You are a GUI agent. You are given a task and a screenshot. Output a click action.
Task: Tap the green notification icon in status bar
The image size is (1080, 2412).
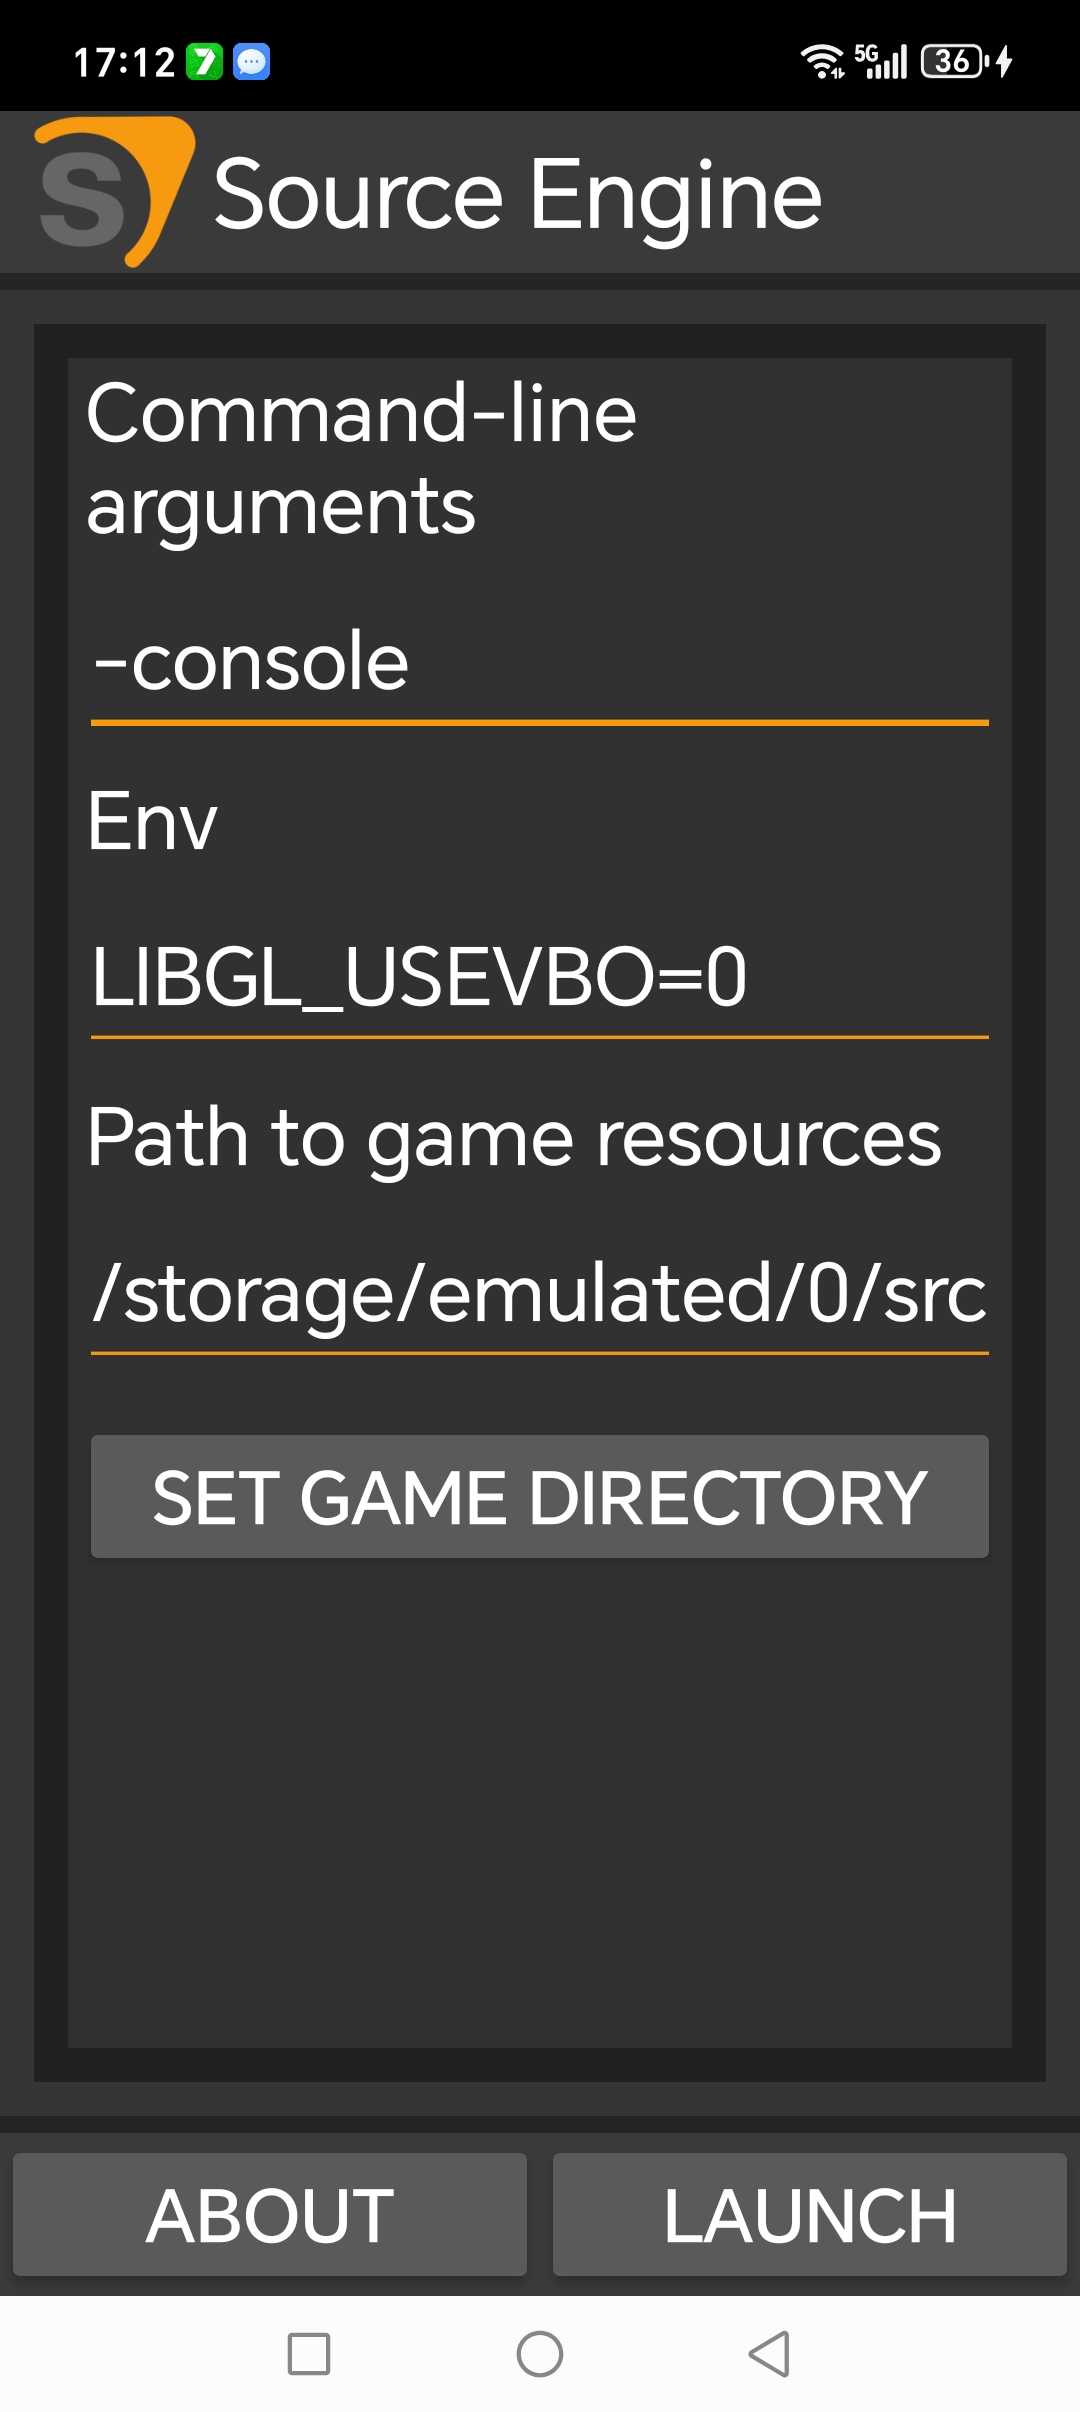pyautogui.click(x=204, y=62)
